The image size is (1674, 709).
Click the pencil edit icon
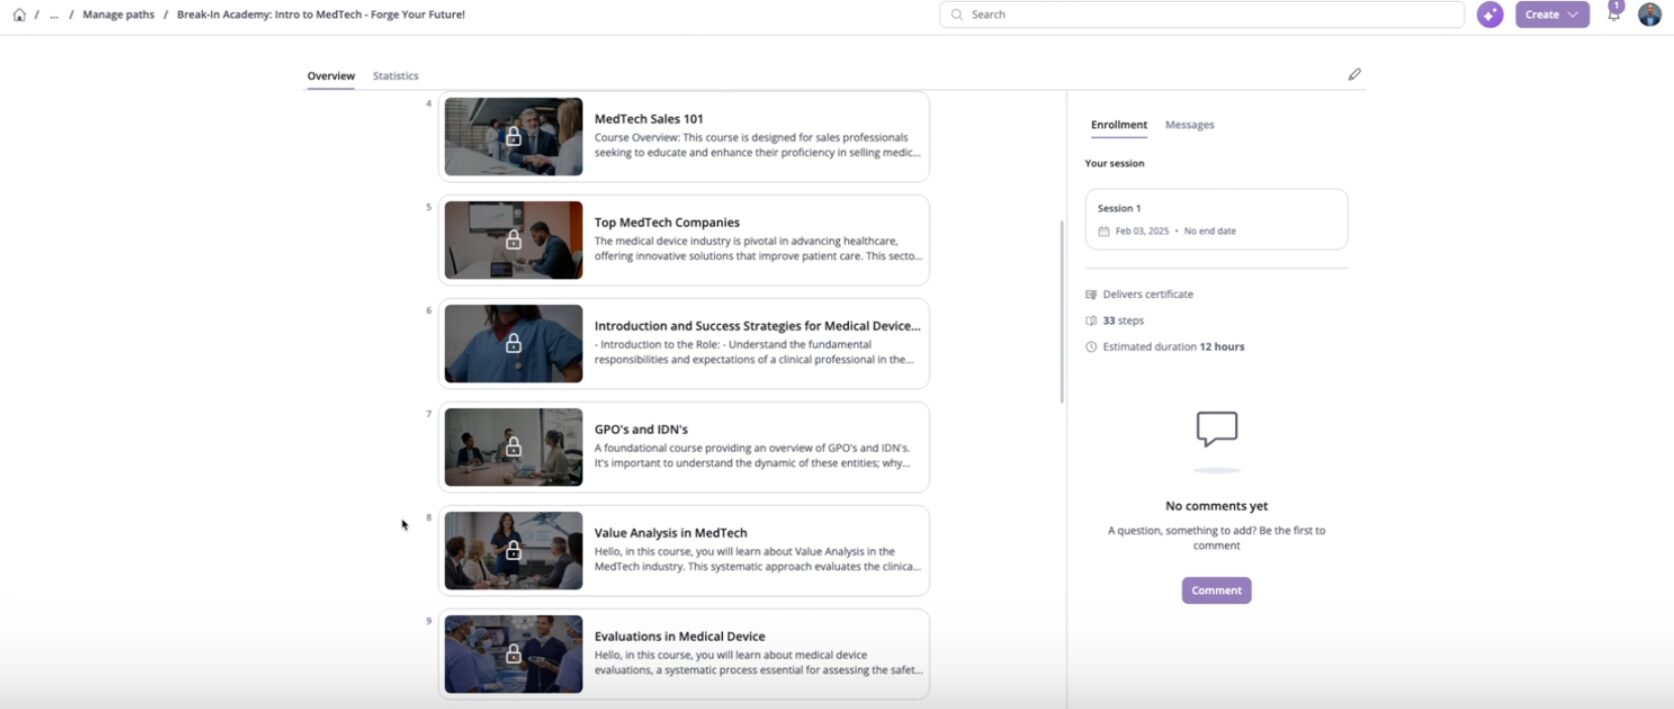(1354, 74)
